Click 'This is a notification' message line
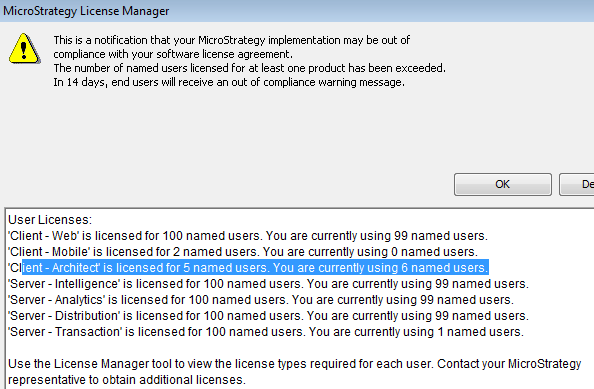Screen dimensions: 594x389 [231, 40]
